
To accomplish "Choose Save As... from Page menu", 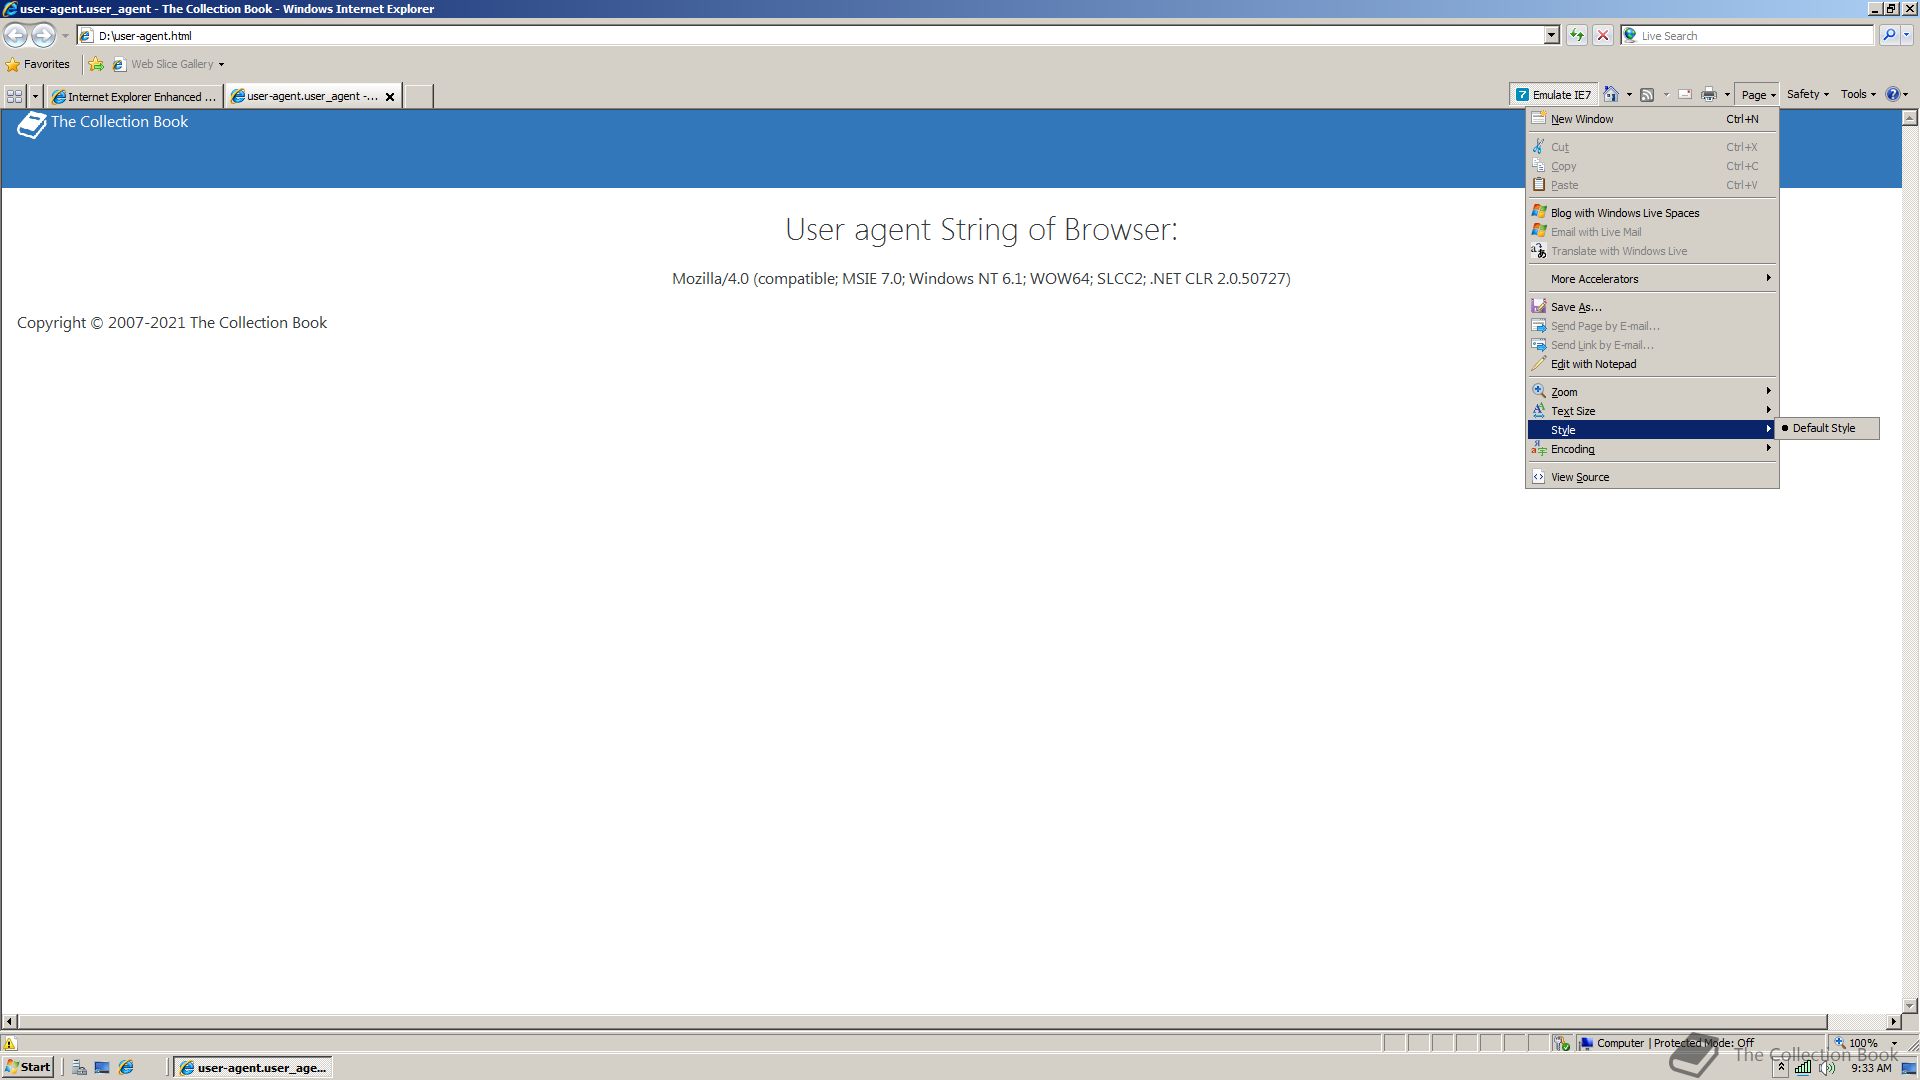I will tap(1652, 307).
